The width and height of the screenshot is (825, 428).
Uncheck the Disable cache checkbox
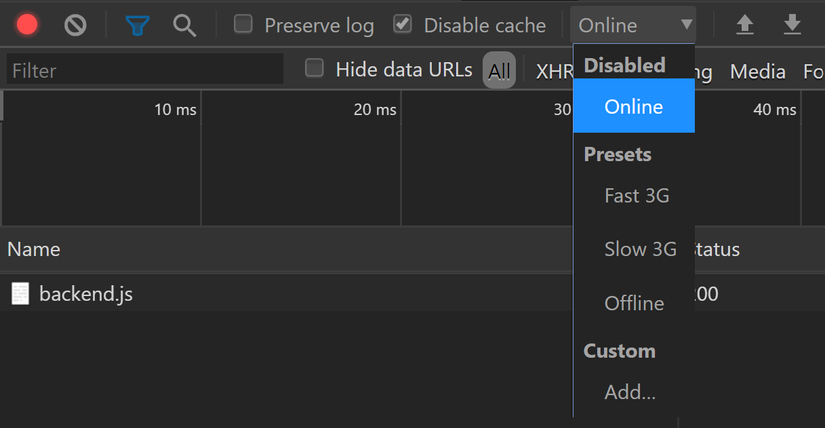402,25
